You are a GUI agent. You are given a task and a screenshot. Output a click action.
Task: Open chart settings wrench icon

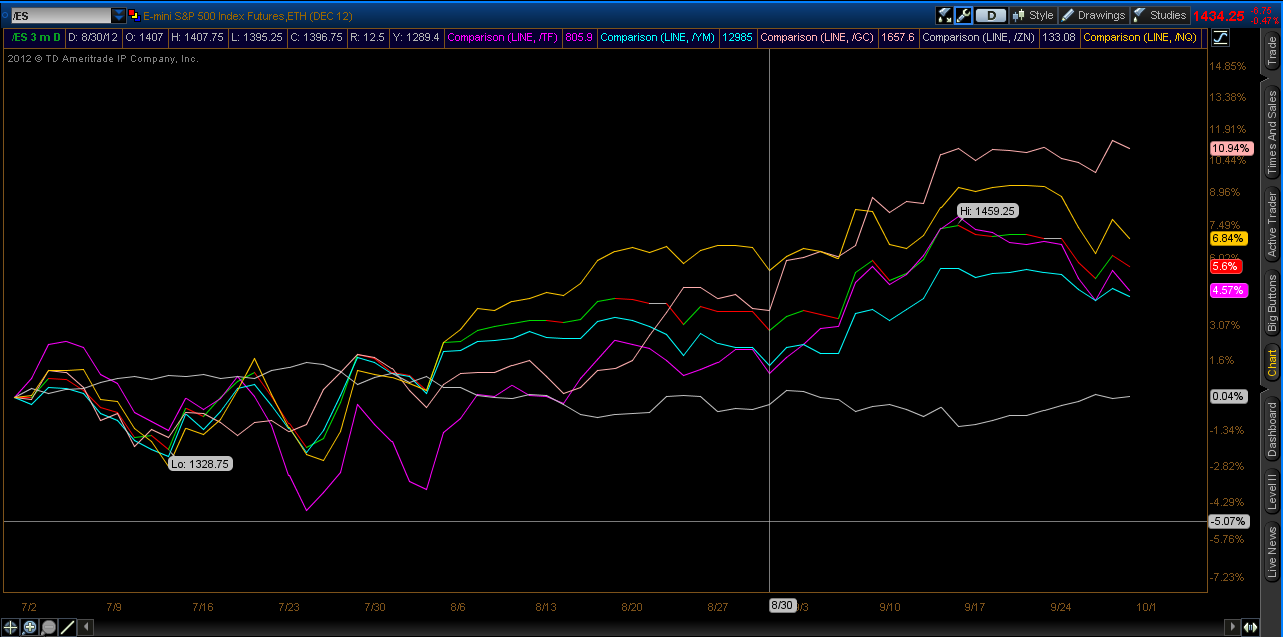(963, 15)
